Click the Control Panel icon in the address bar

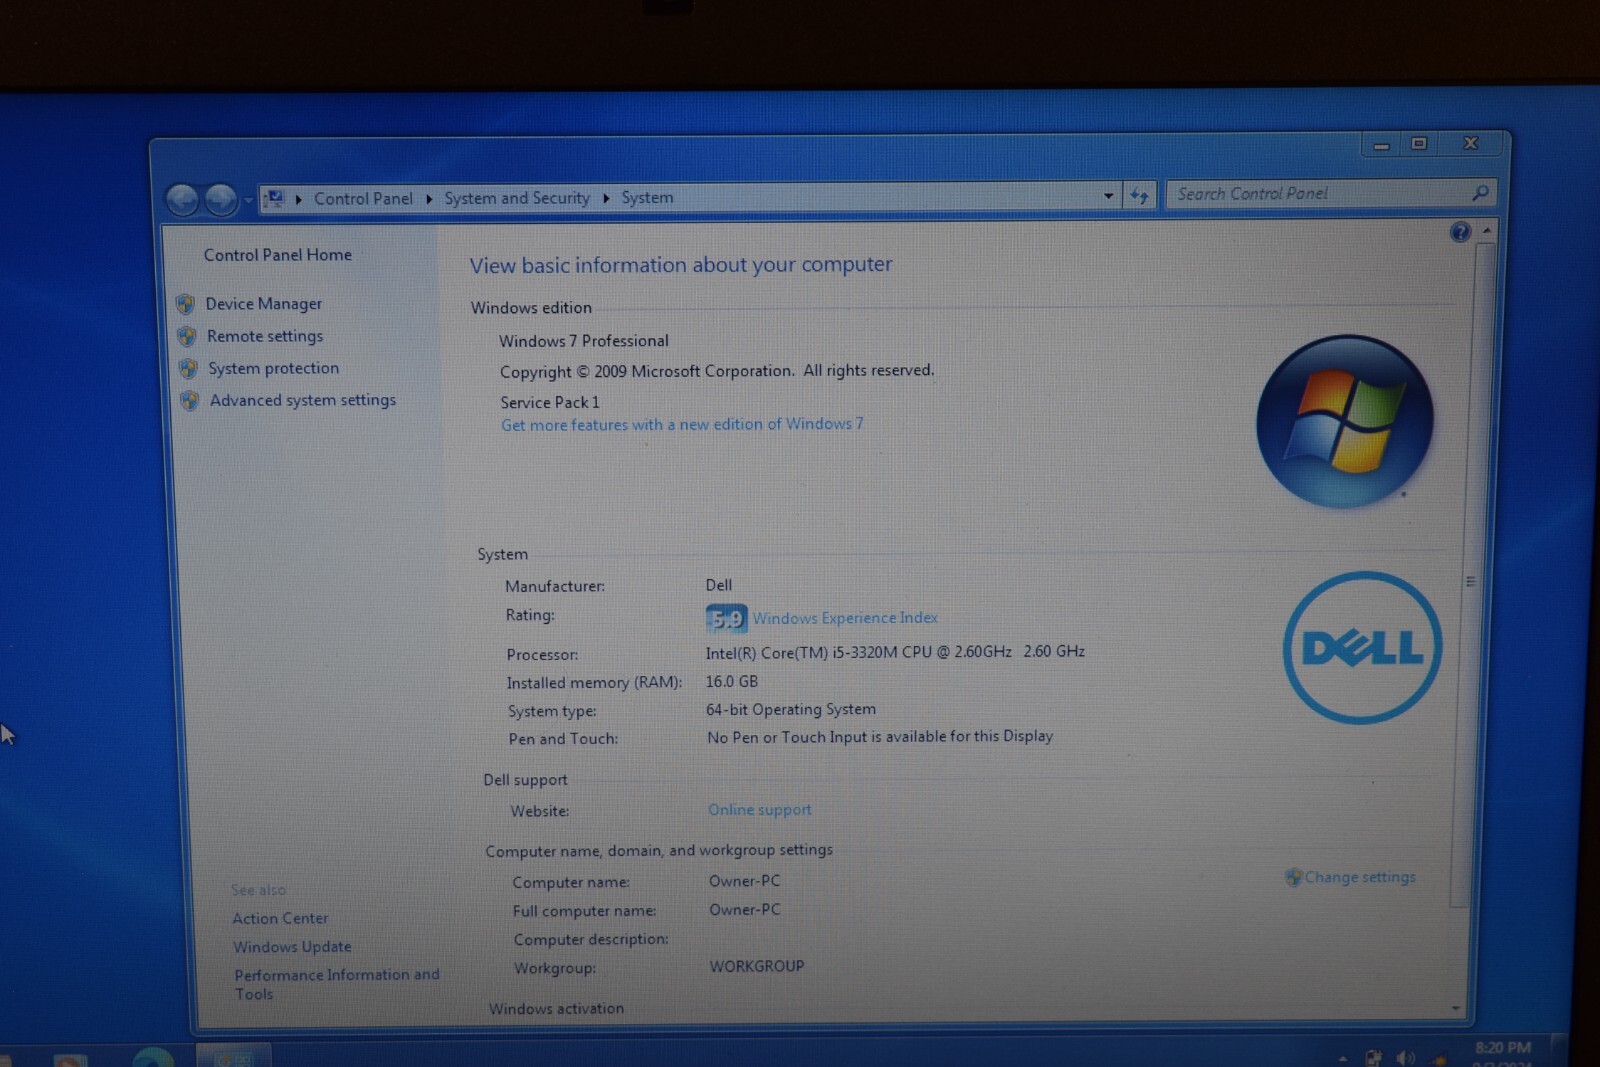275,198
